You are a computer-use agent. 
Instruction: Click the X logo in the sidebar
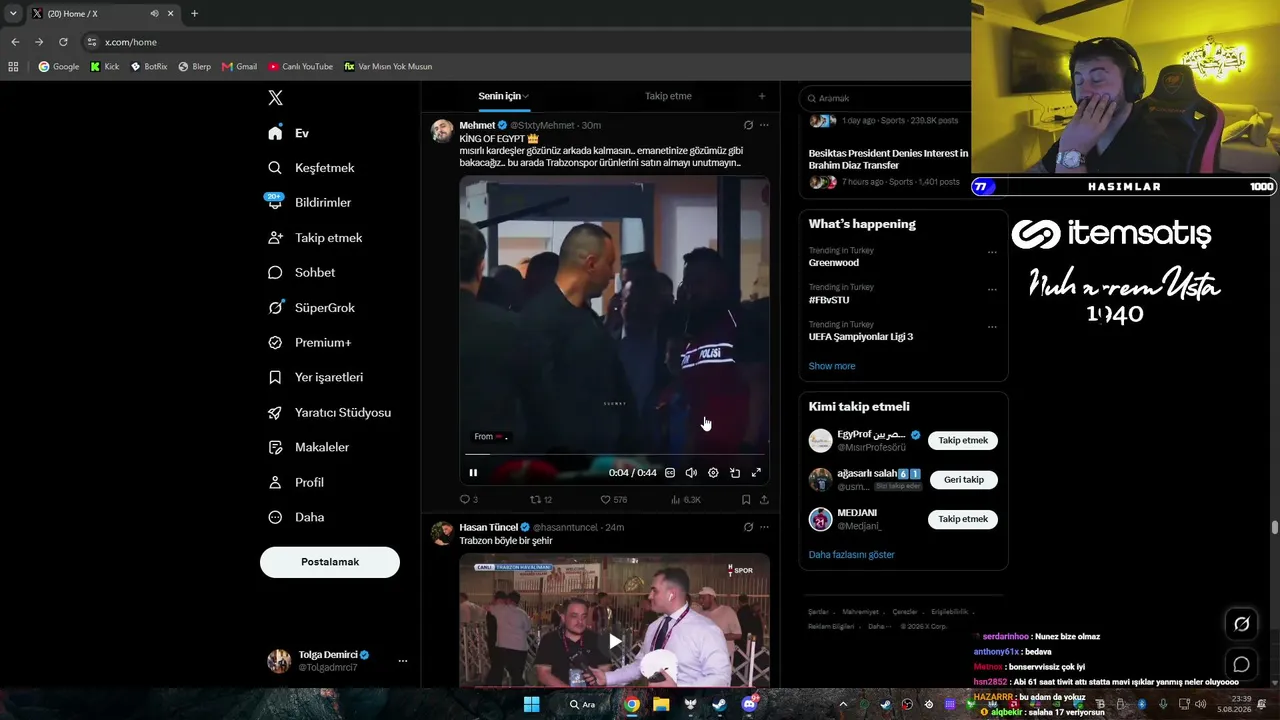[275, 97]
